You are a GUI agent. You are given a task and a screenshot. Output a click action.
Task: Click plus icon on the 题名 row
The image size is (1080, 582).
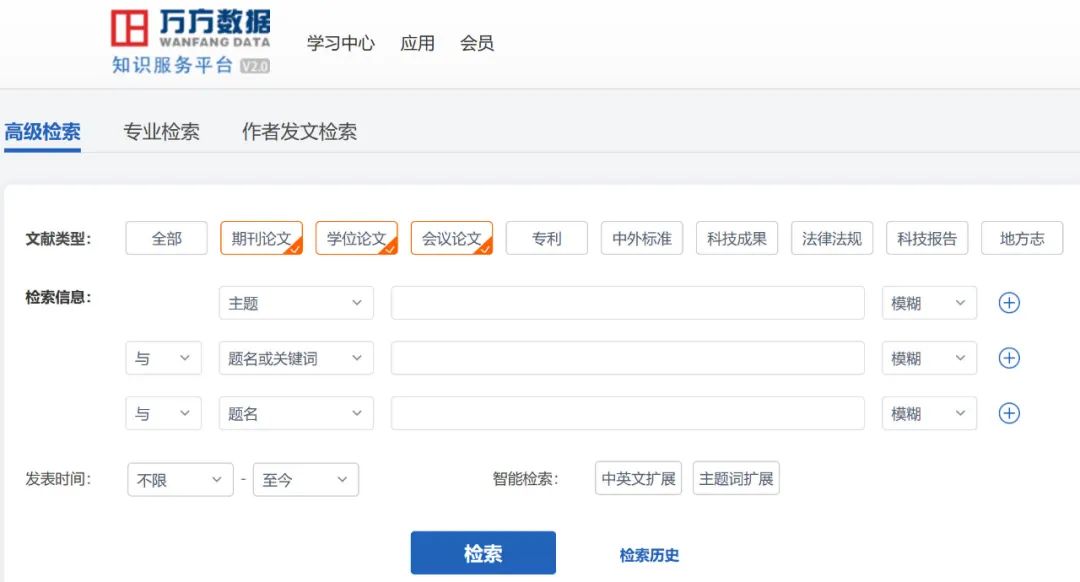[1009, 413]
